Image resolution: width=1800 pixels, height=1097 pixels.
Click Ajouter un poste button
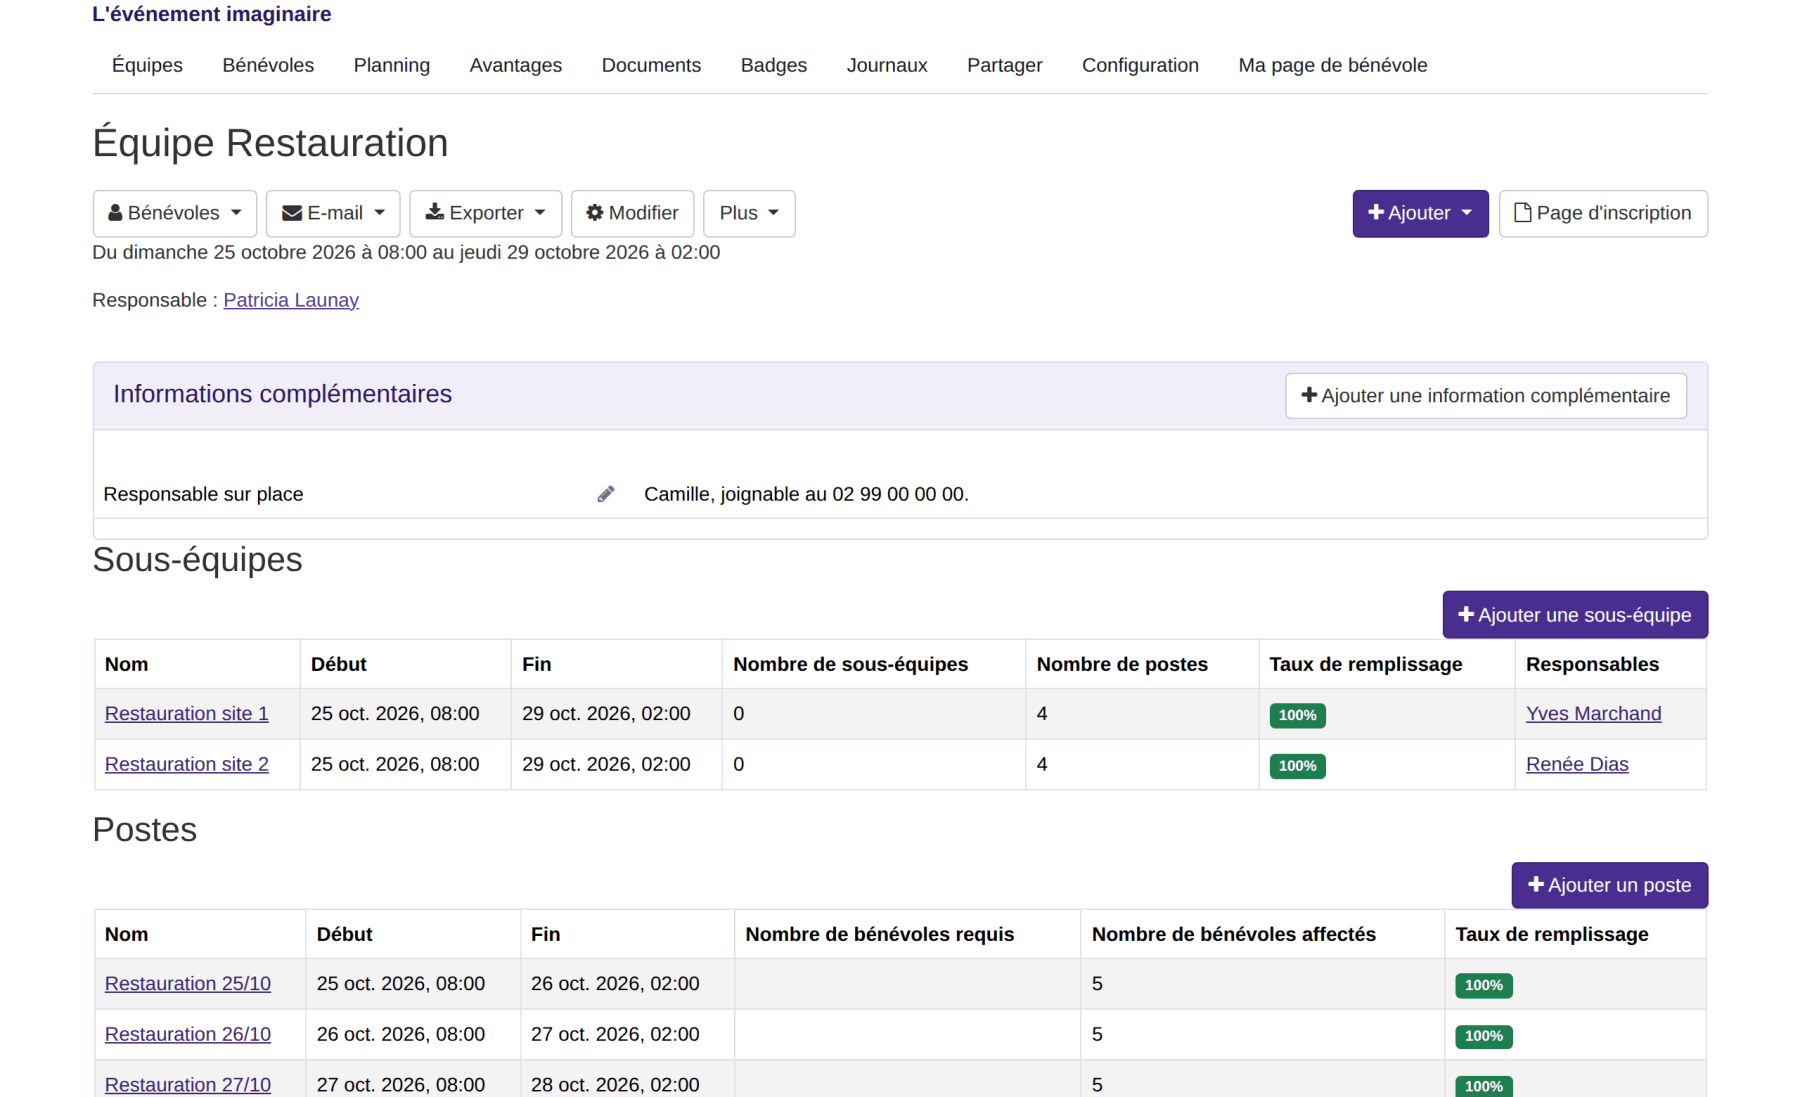point(1609,885)
